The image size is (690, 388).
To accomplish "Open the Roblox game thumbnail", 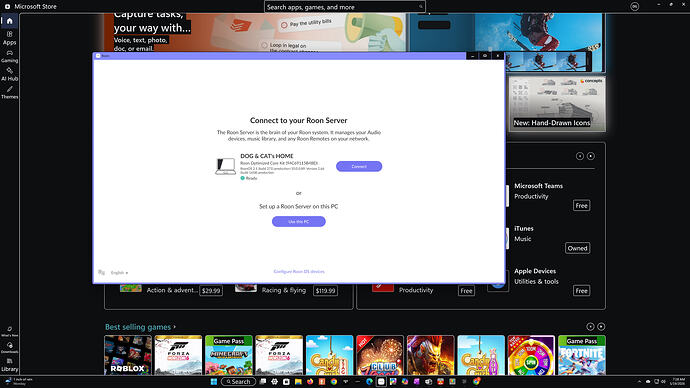I will (x=128, y=355).
